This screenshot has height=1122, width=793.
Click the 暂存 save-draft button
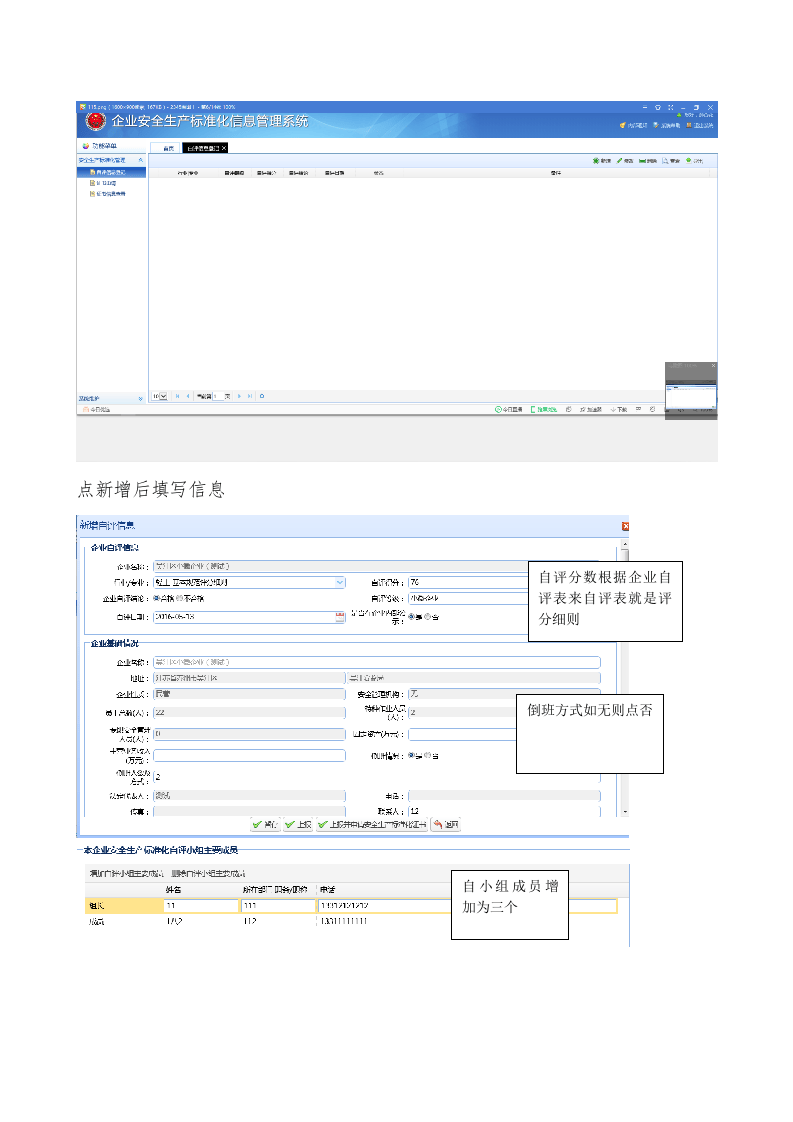[266, 824]
